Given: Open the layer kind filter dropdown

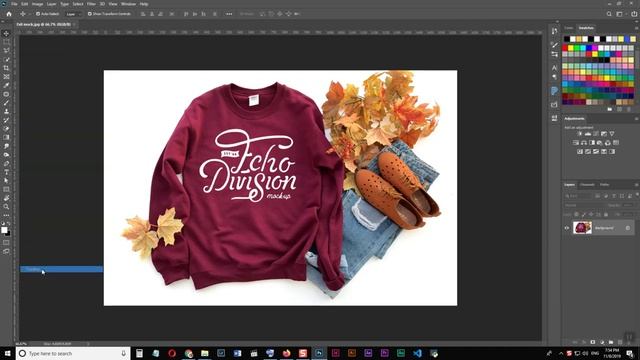Looking at the screenshot, I should tap(578, 196).
